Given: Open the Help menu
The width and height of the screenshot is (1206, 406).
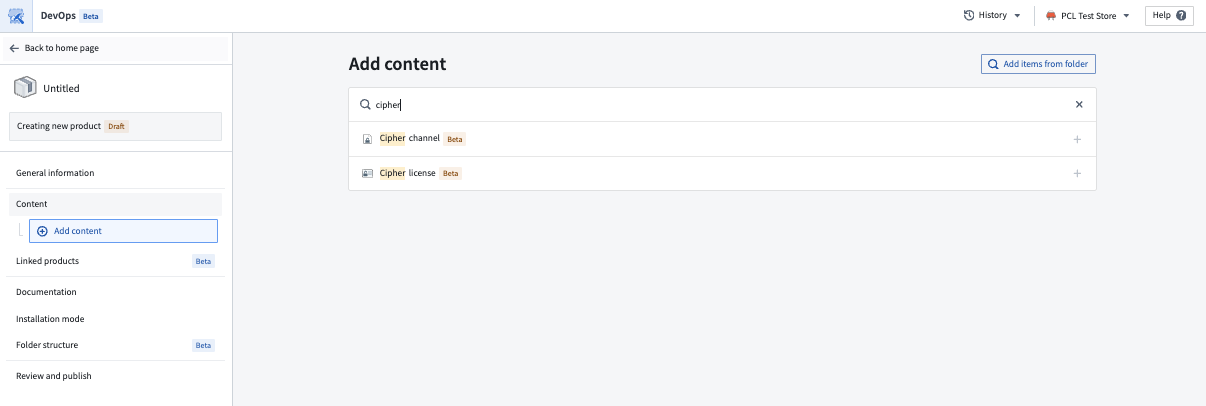Looking at the screenshot, I should (x=1169, y=16).
